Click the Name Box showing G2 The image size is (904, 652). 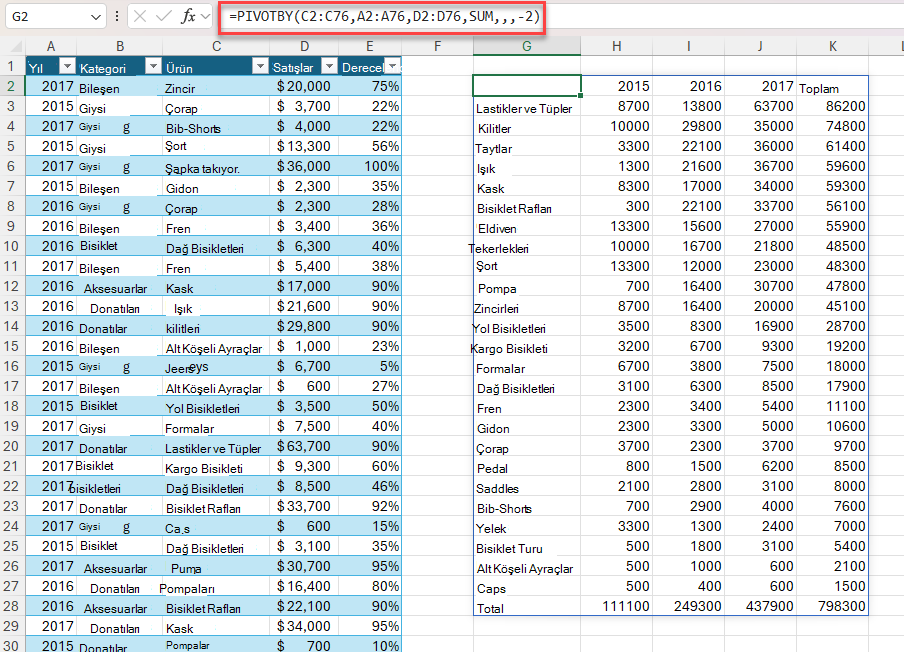tap(55, 17)
